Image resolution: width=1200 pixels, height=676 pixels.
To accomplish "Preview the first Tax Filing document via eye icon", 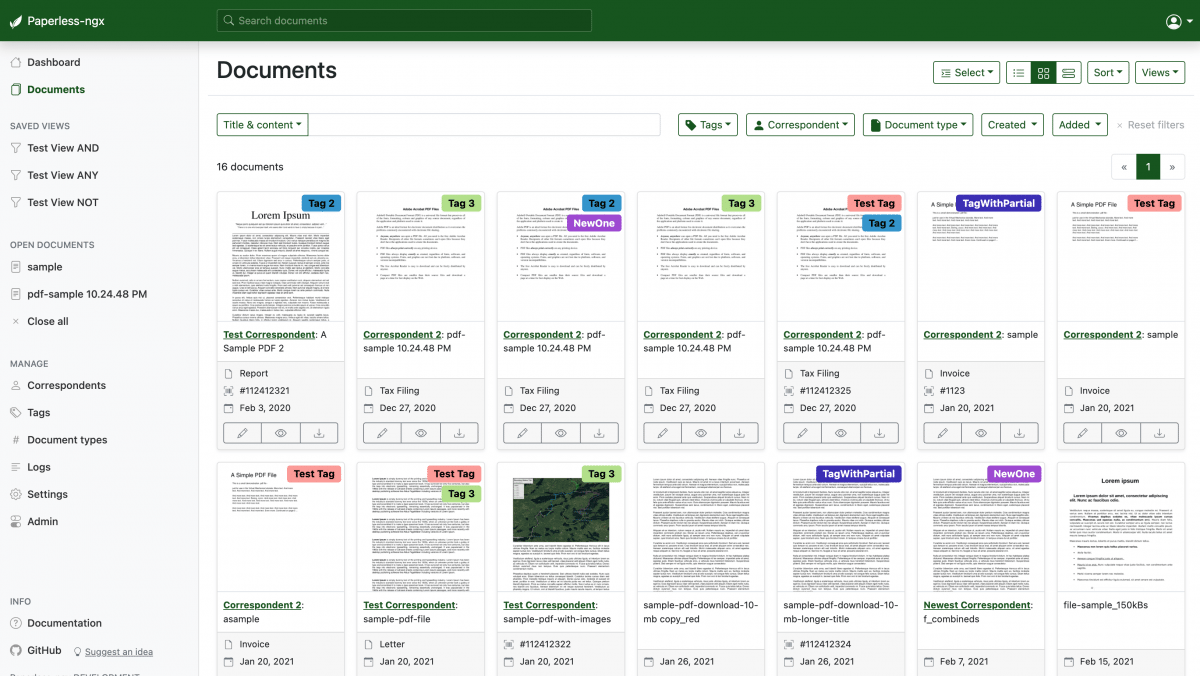I will tap(420, 433).
